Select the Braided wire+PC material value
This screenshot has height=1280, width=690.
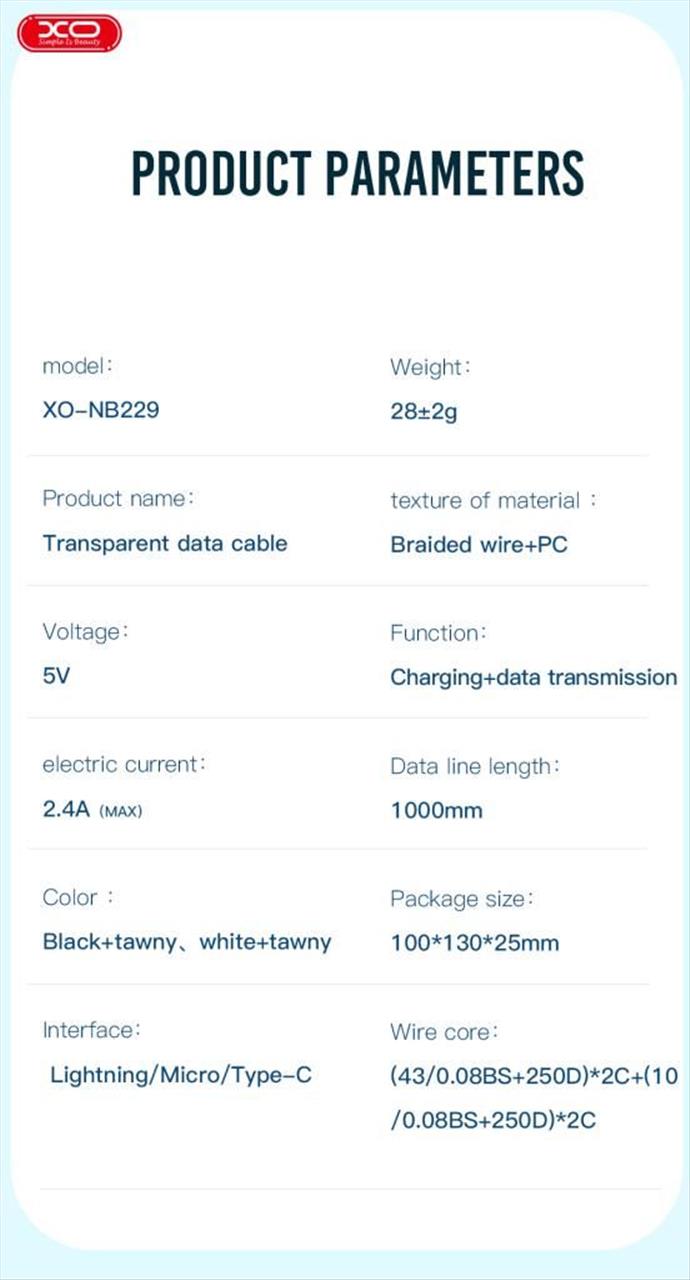point(478,545)
